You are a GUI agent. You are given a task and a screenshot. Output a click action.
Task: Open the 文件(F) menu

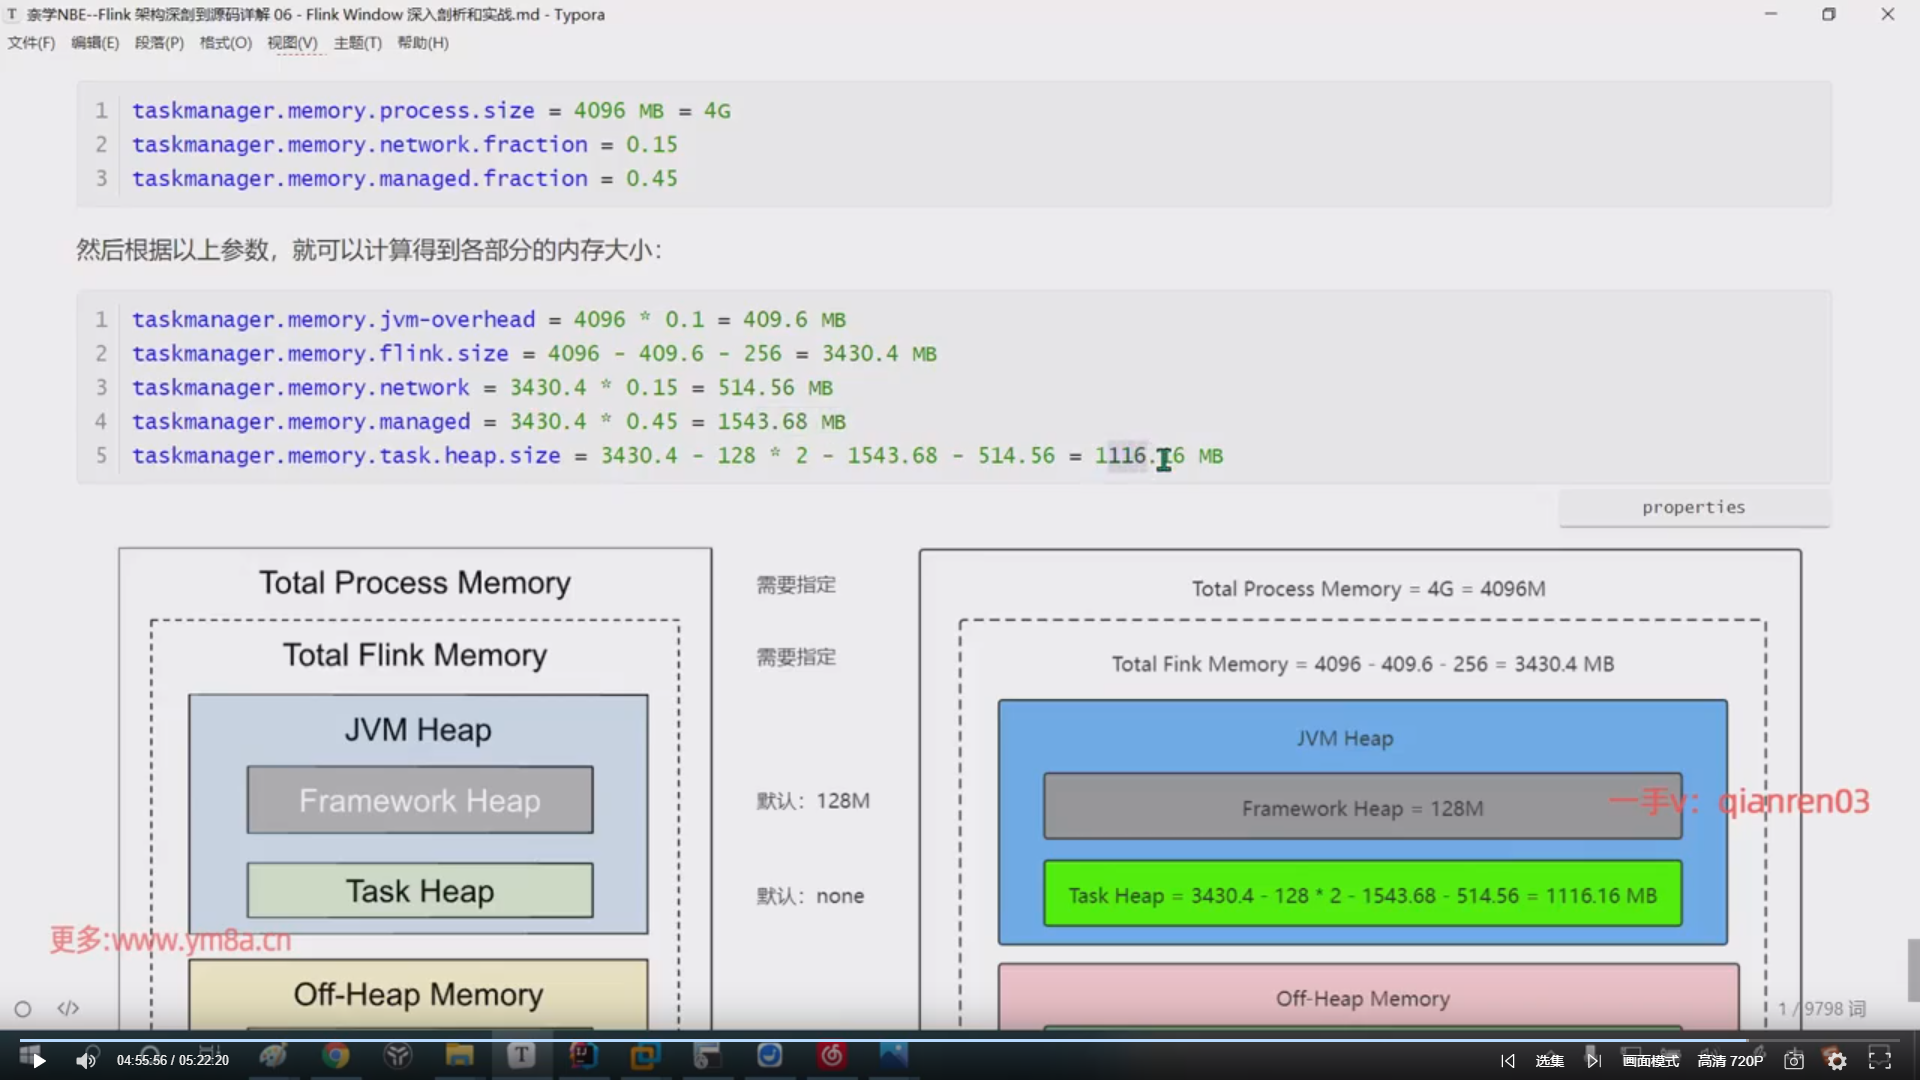point(31,43)
